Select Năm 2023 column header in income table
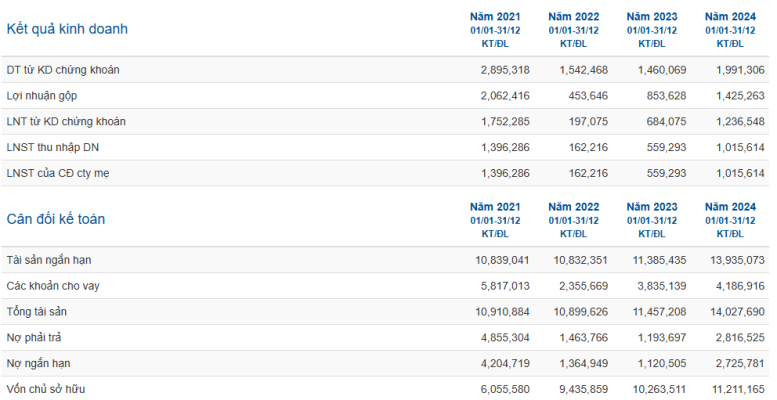This screenshot has width=777, height=400. coord(652,30)
